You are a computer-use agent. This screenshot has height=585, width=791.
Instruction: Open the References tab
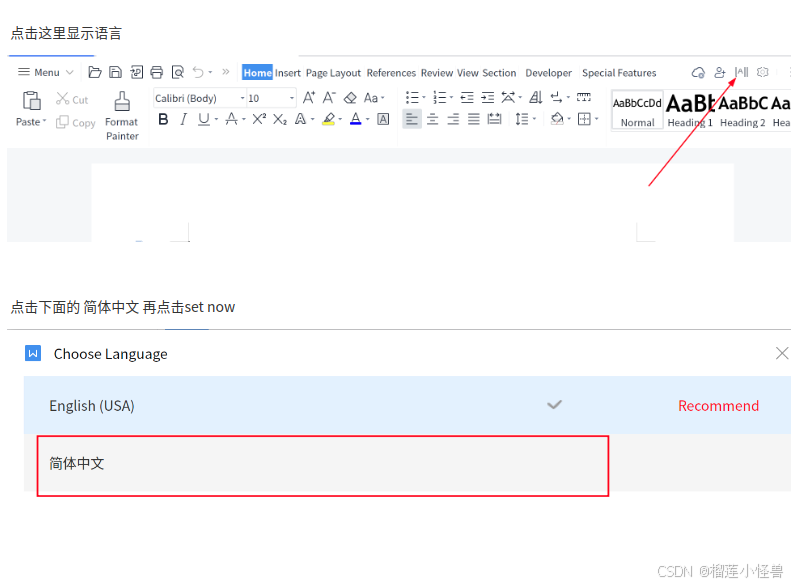tap(391, 73)
